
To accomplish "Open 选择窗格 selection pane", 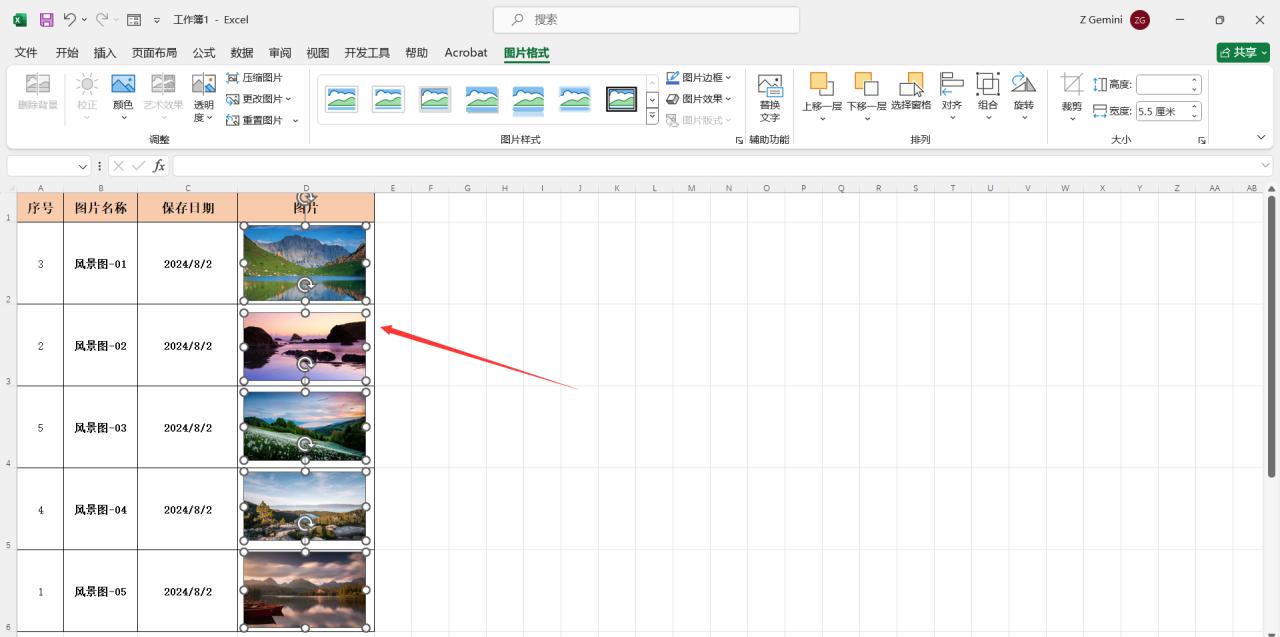I will (911, 91).
